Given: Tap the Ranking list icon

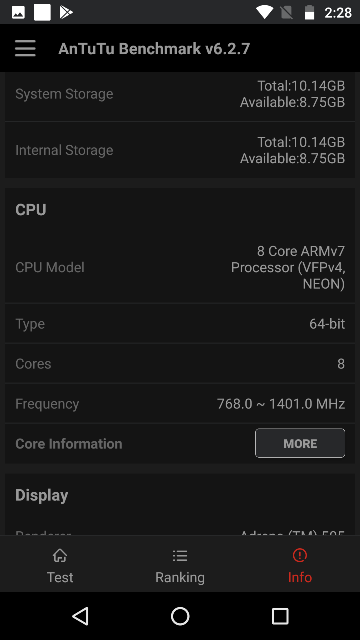Looking at the screenshot, I should pos(180,556).
